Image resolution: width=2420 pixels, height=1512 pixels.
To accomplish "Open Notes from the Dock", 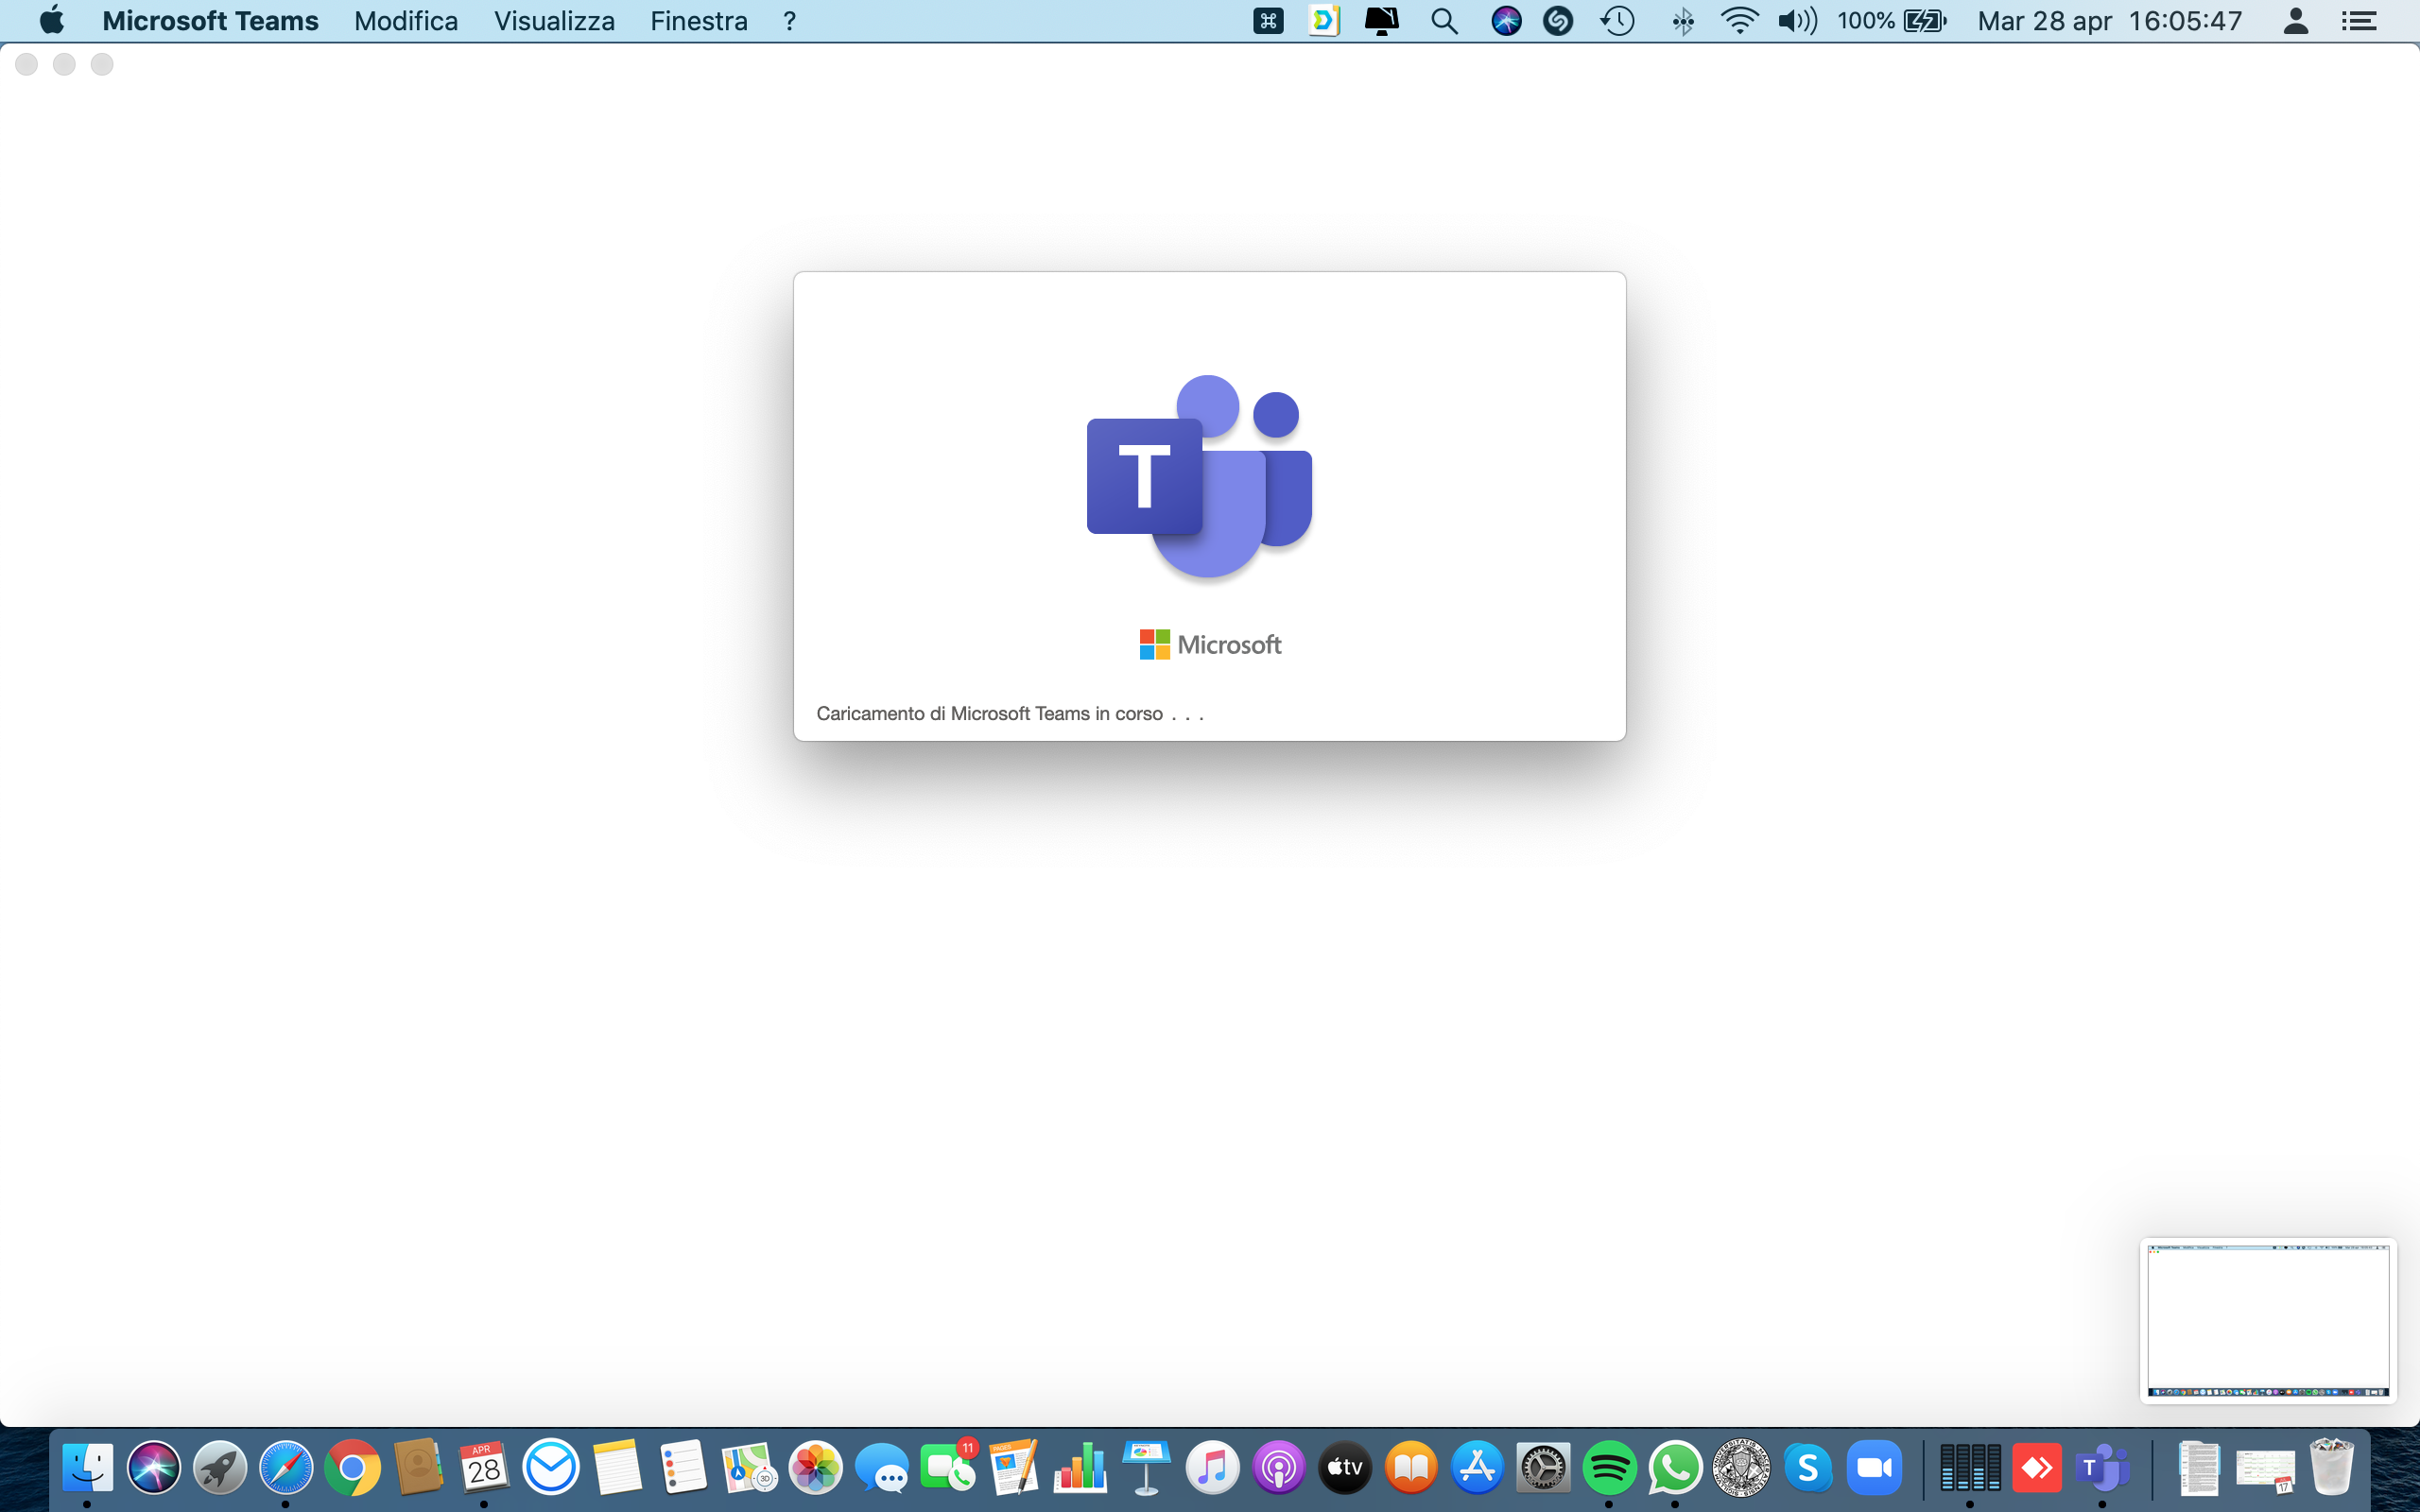I will tap(617, 1467).
